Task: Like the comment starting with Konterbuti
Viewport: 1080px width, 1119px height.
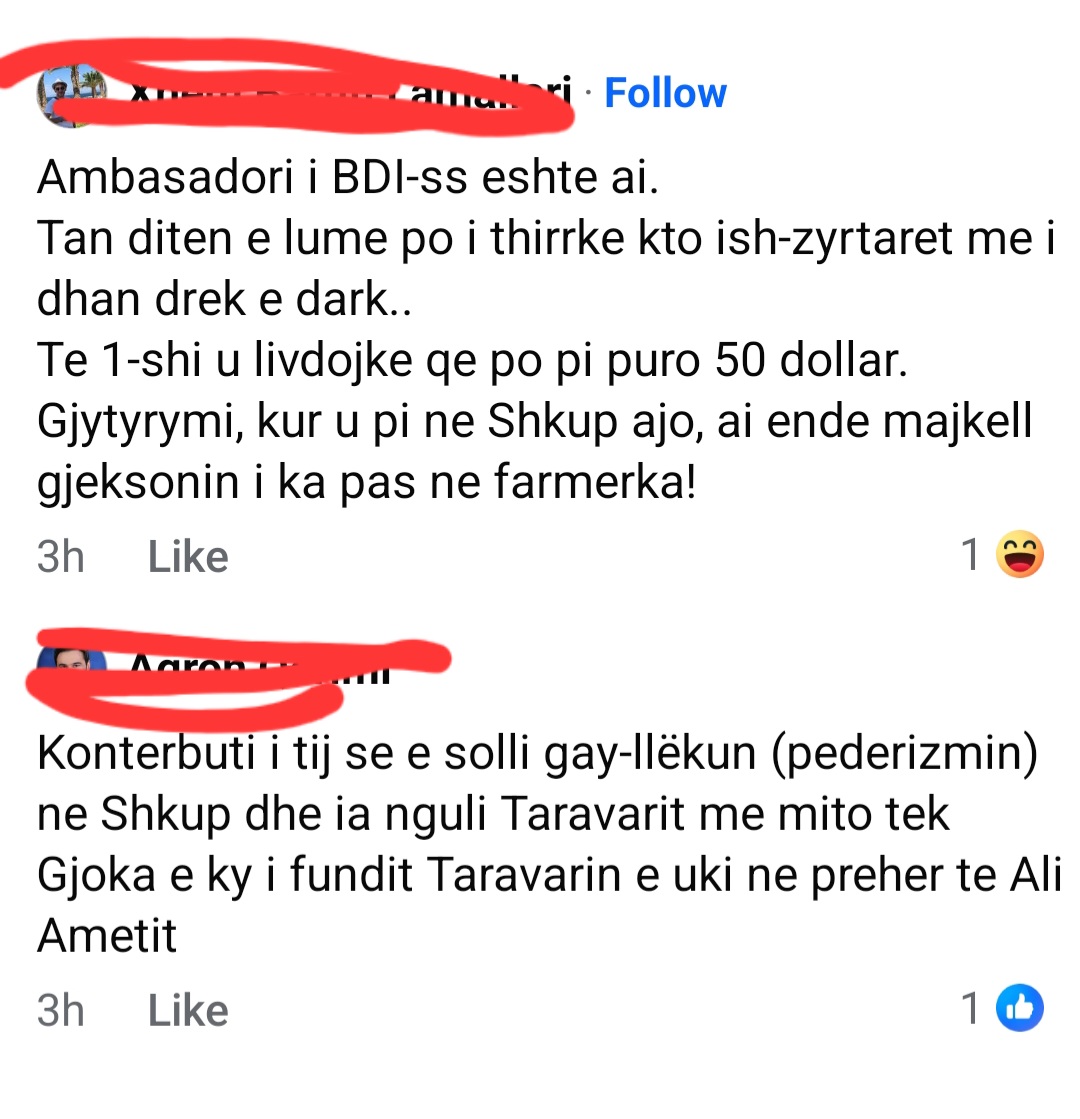Action: pos(188,1011)
